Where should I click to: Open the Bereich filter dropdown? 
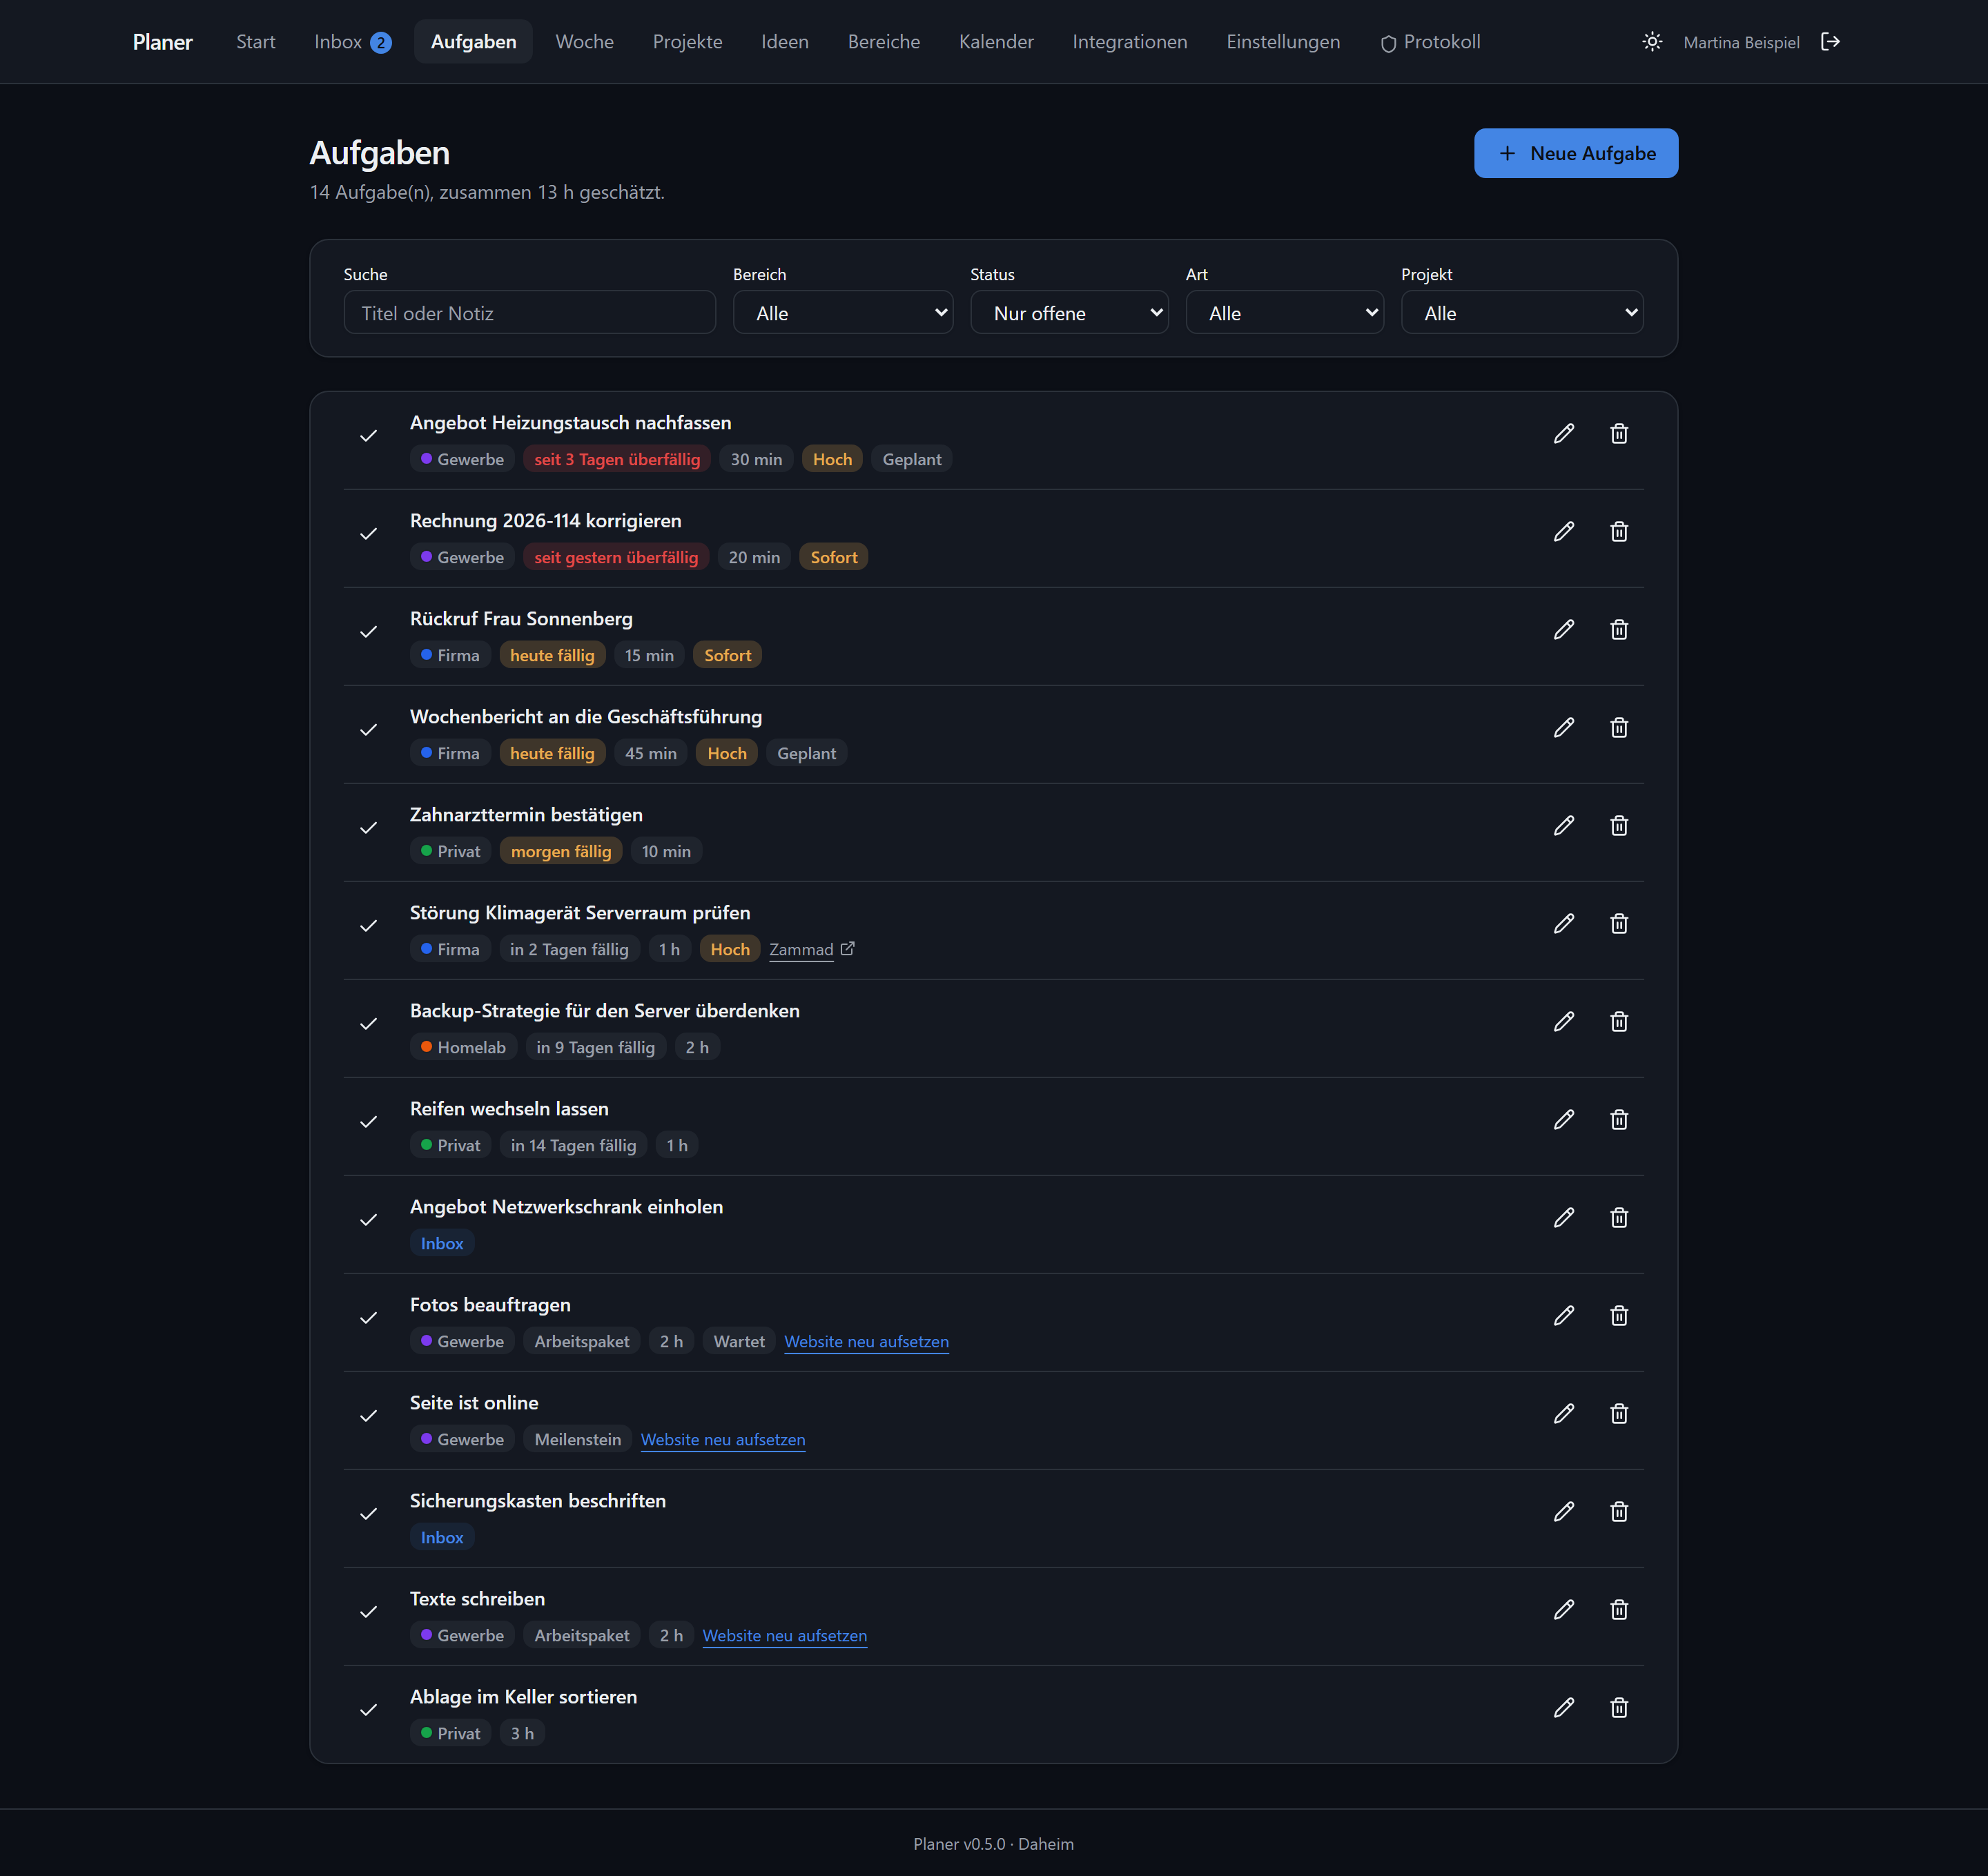(x=843, y=313)
